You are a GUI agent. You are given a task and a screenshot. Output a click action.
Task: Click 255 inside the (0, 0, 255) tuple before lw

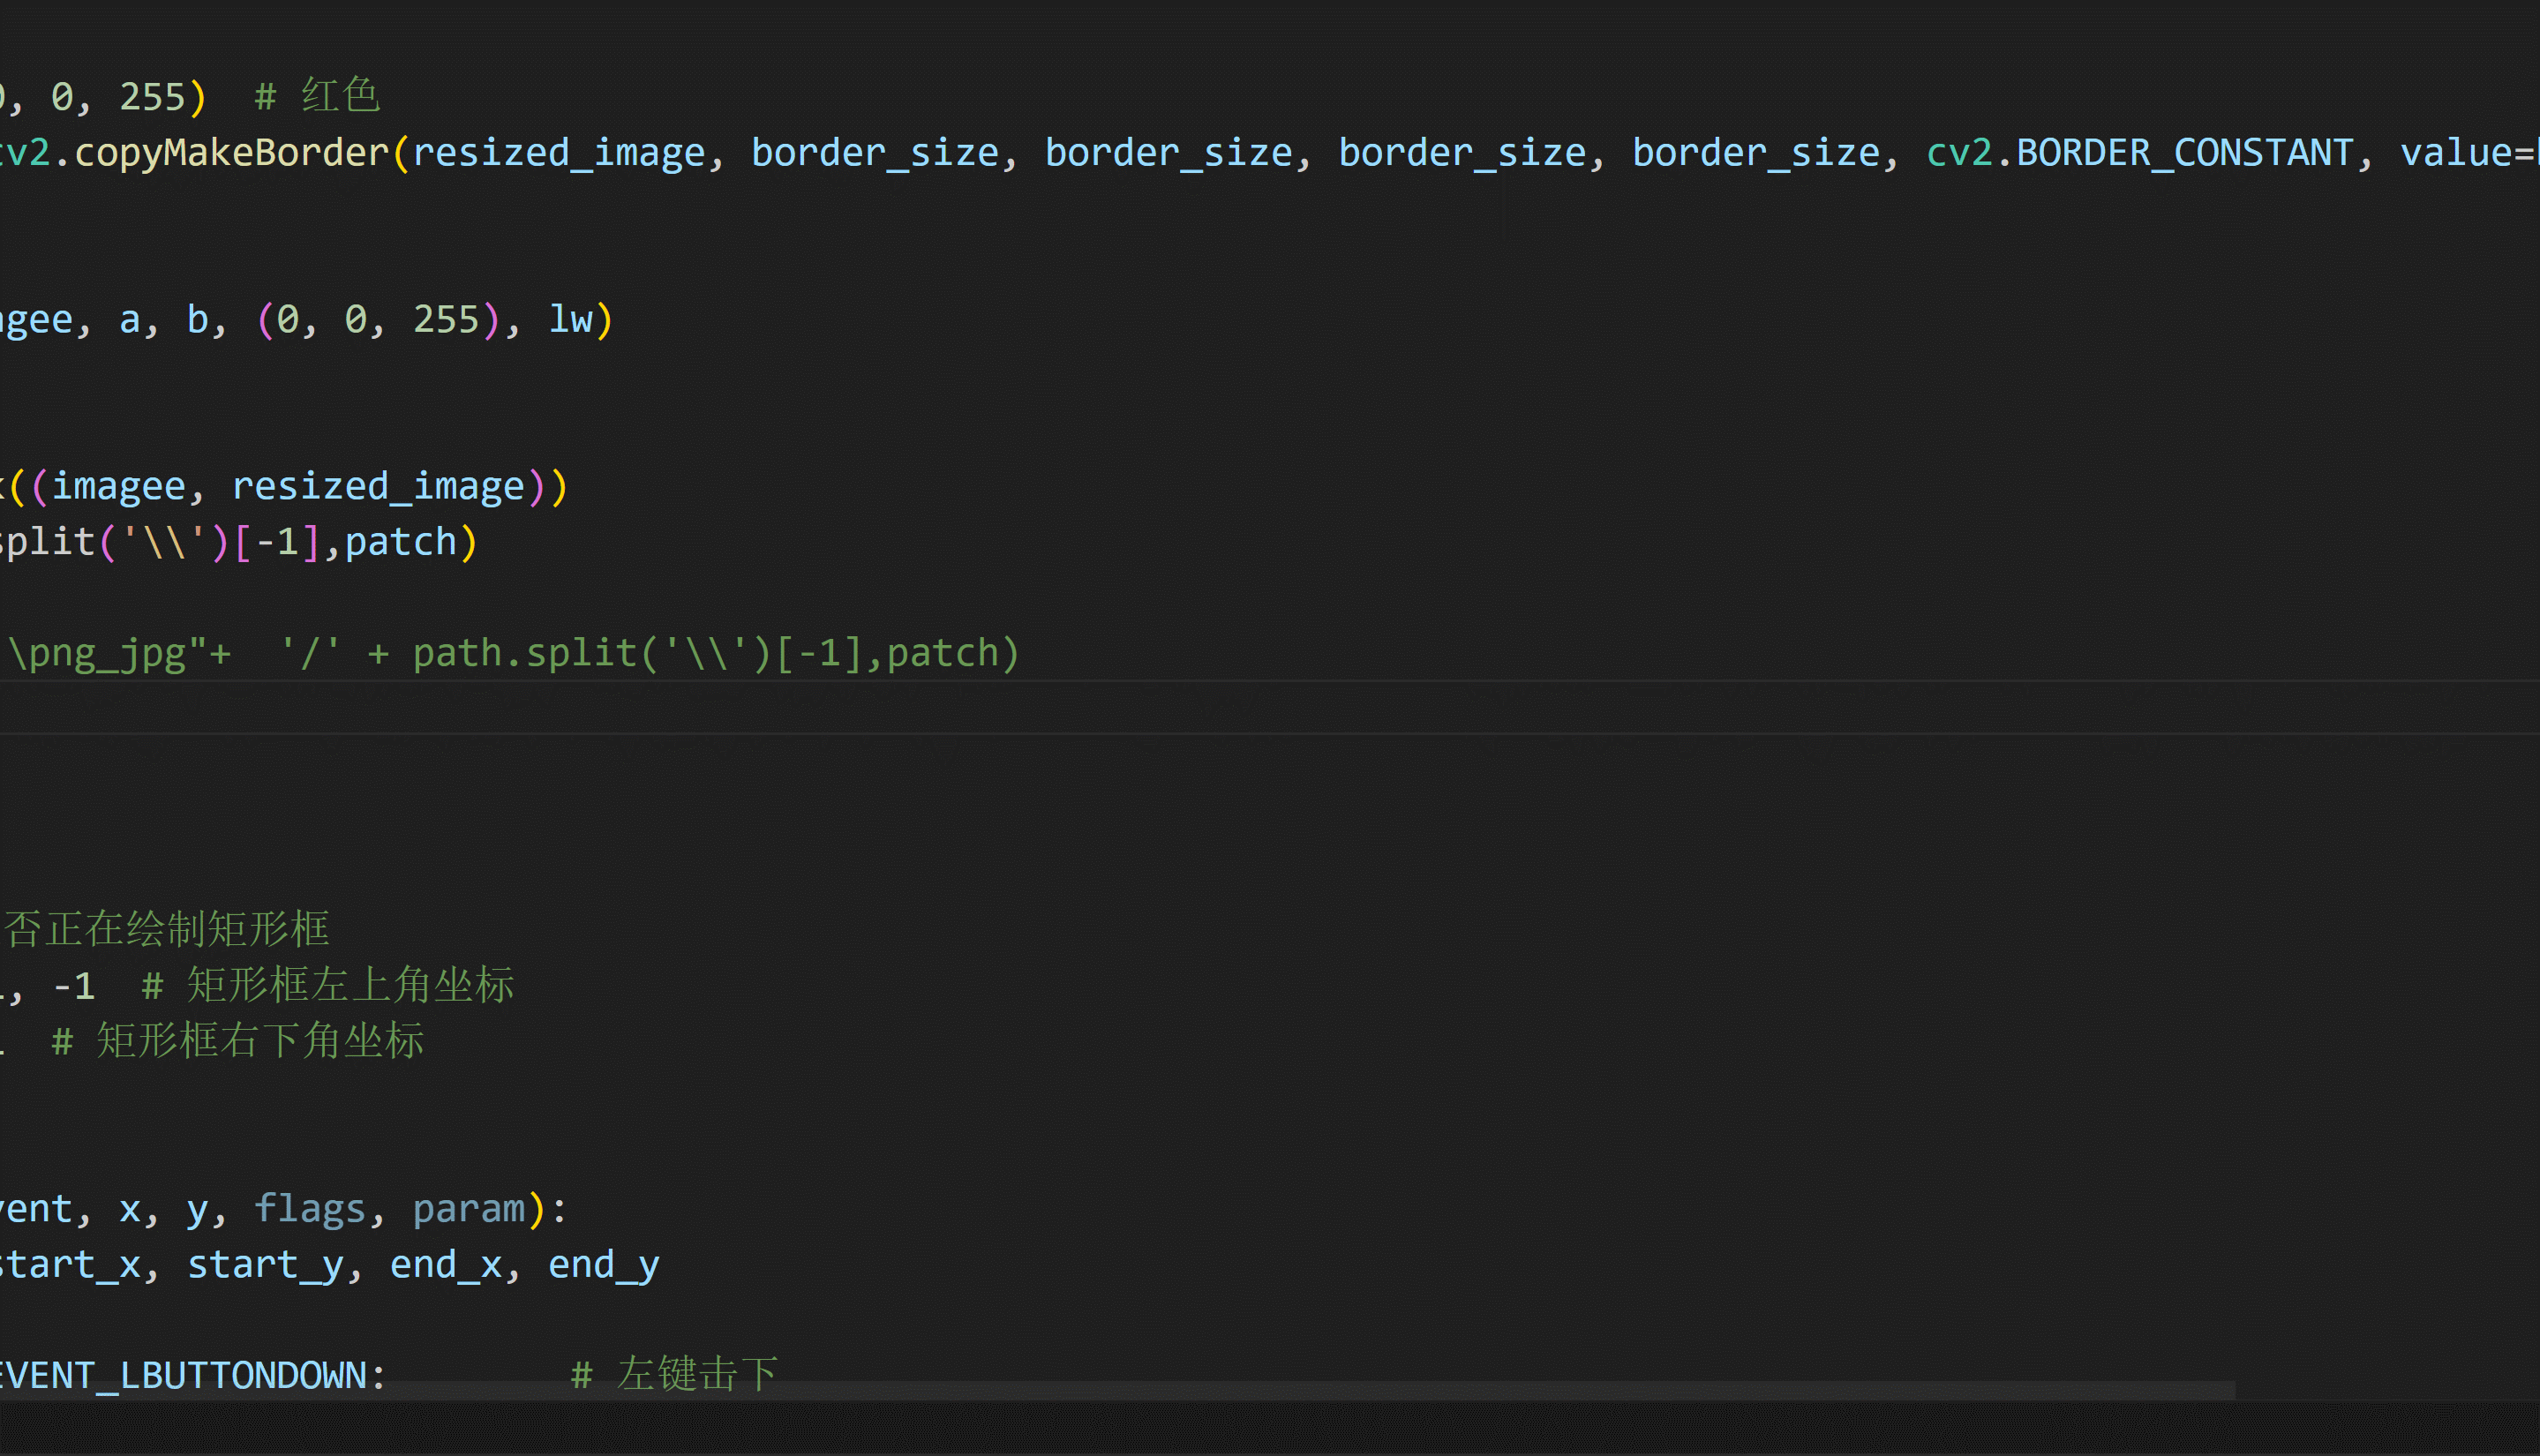click(446, 319)
